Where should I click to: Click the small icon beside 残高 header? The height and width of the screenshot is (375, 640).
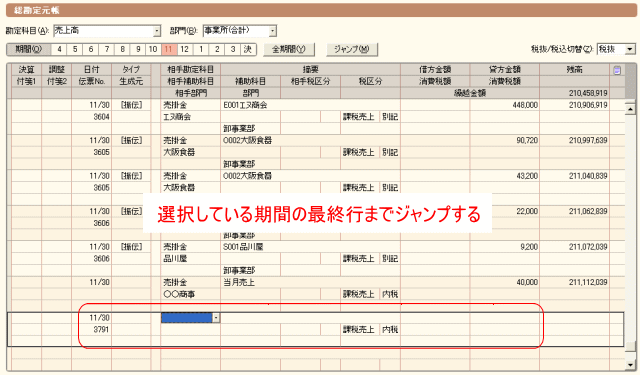[617, 70]
